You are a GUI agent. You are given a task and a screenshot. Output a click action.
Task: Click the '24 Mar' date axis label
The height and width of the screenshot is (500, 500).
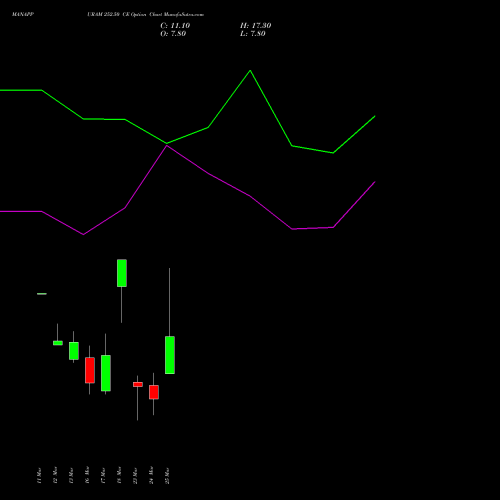coord(151,475)
